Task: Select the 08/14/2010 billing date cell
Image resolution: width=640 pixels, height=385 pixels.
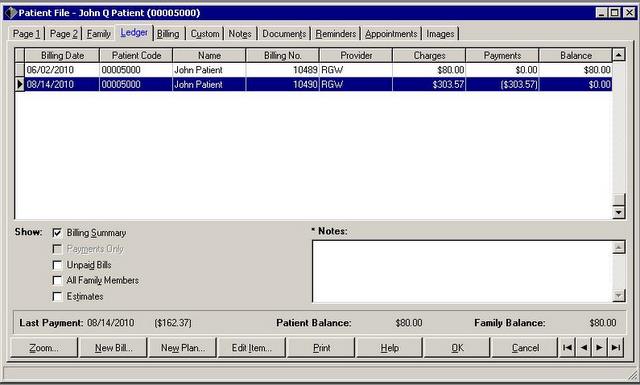Action: (x=62, y=85)
